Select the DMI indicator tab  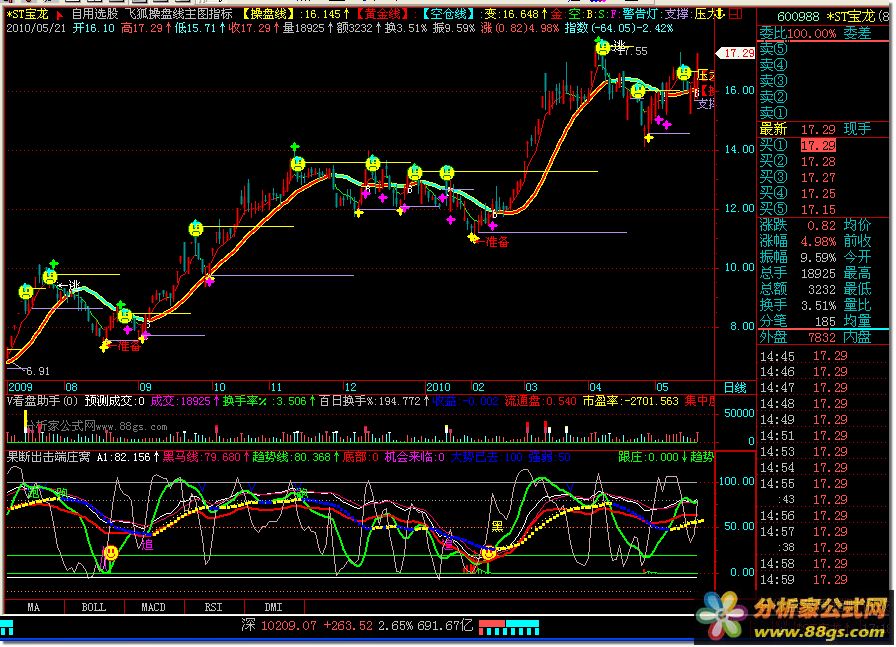click(271, 606)
